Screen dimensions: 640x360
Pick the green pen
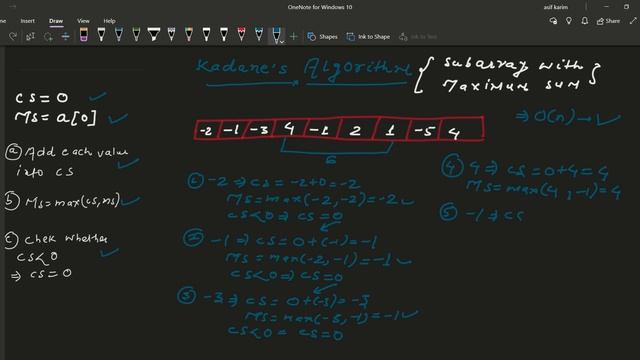click(x=136, y=35)
